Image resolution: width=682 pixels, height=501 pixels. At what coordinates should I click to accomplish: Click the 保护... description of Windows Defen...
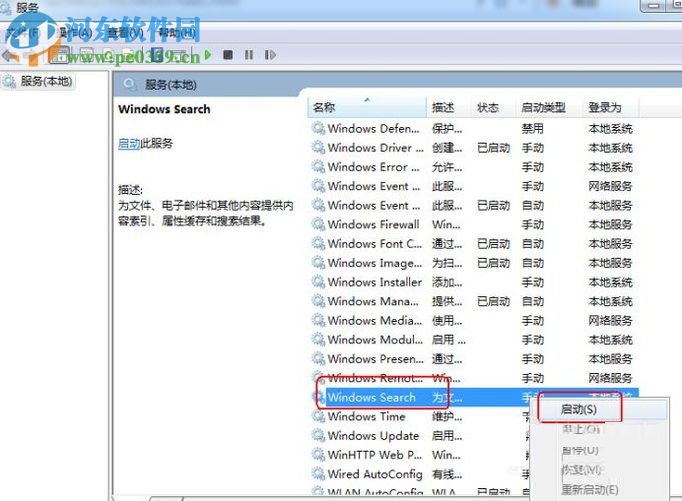click(447, 128)
